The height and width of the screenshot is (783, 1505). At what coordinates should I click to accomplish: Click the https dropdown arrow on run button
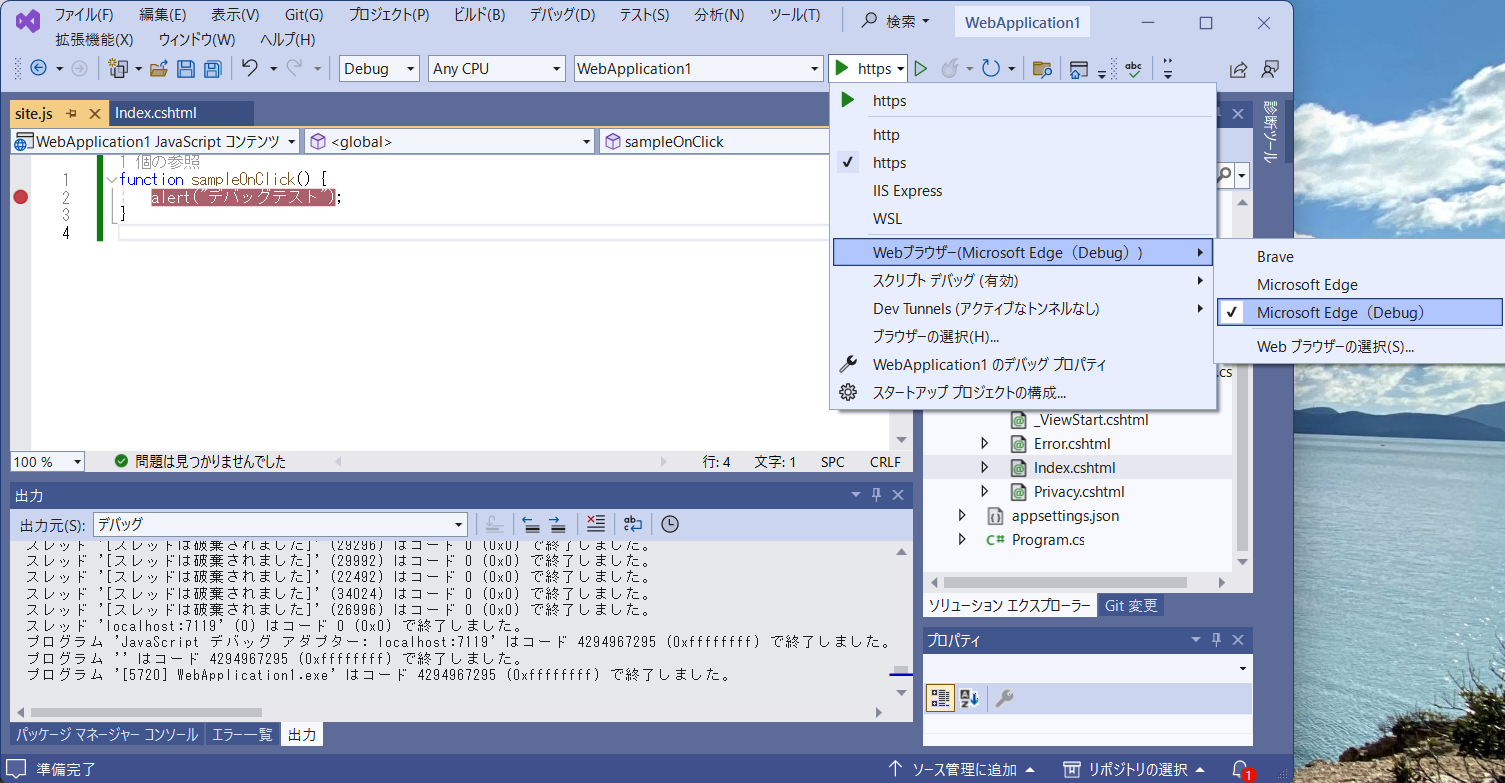[x=901, y=69]
